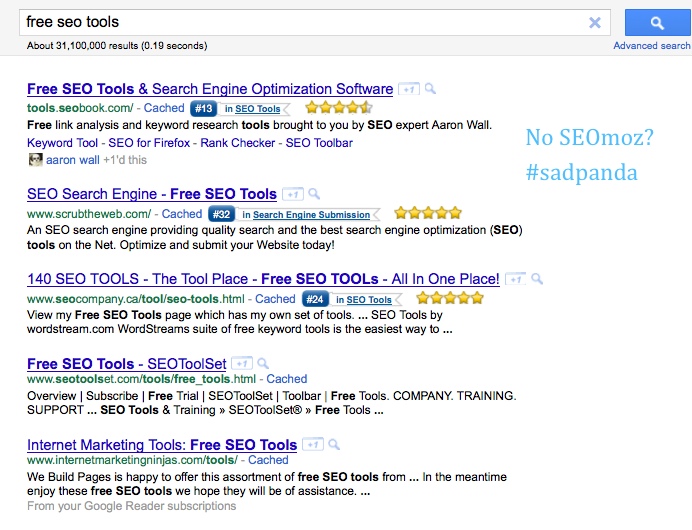The width and height of the screenshot is (692, 530).
Task: Open Cached link for tools.seobook.com
Action: pyautogui.click(x=164, y=108)
